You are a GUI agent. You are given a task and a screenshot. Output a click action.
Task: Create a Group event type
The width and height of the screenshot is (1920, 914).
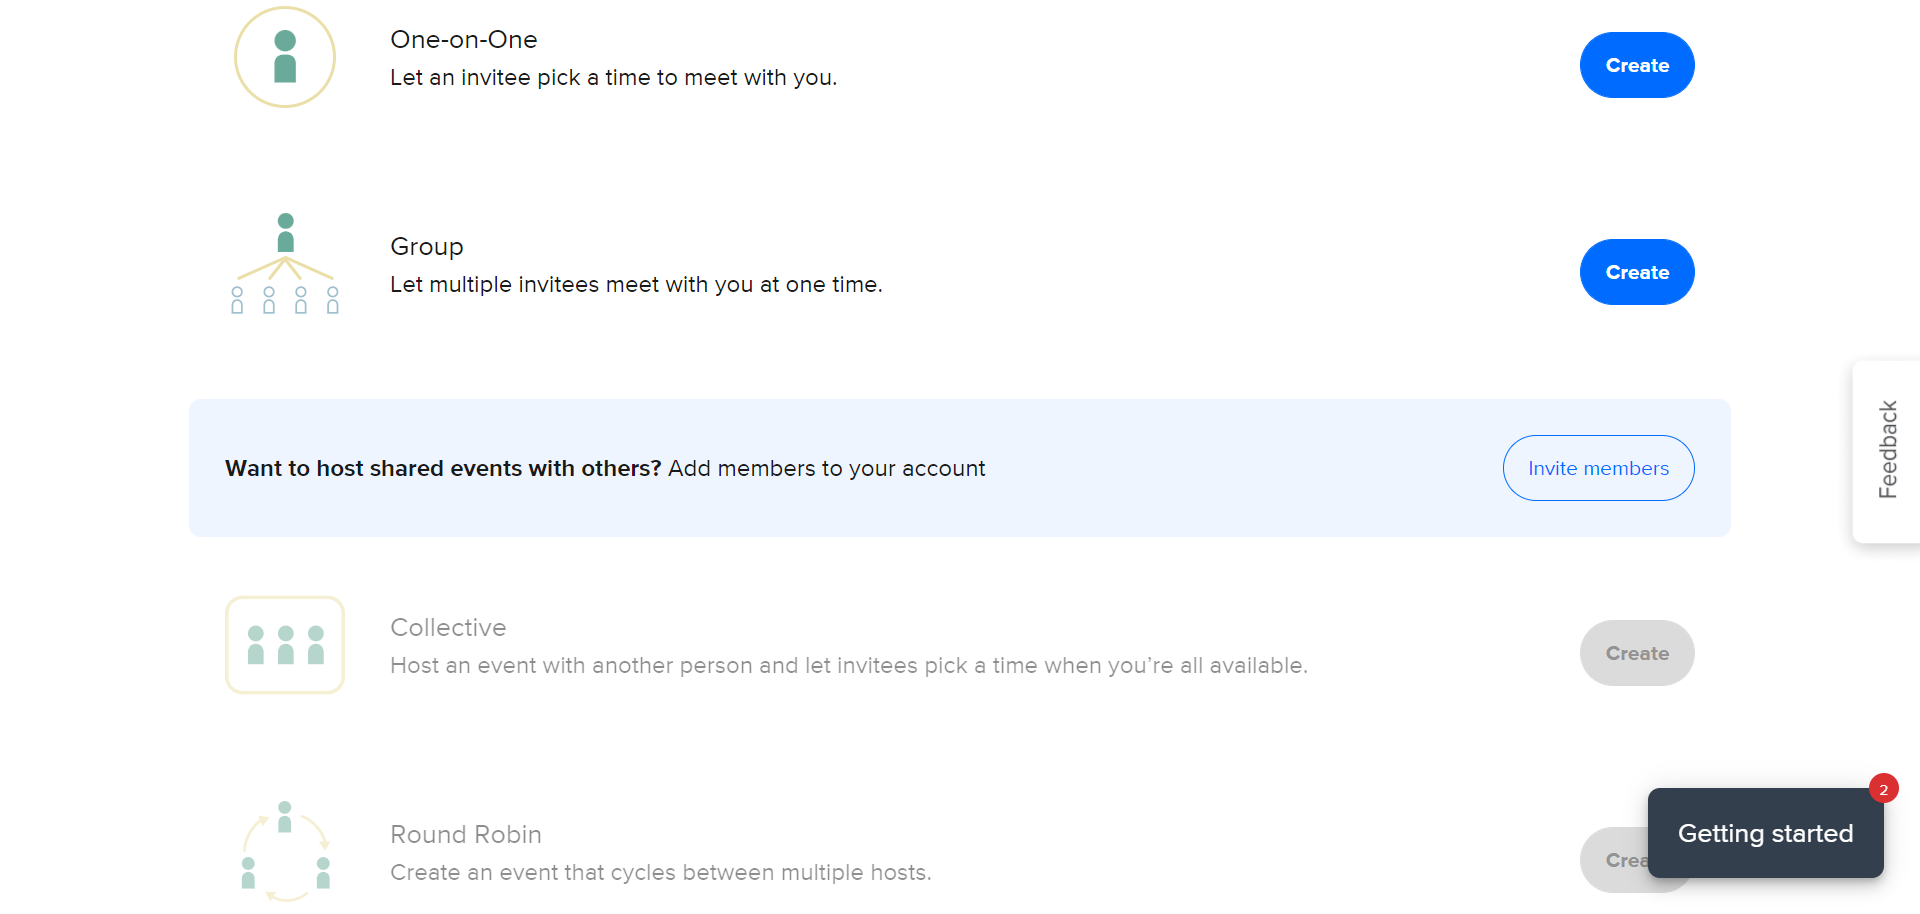[1636, 272]
